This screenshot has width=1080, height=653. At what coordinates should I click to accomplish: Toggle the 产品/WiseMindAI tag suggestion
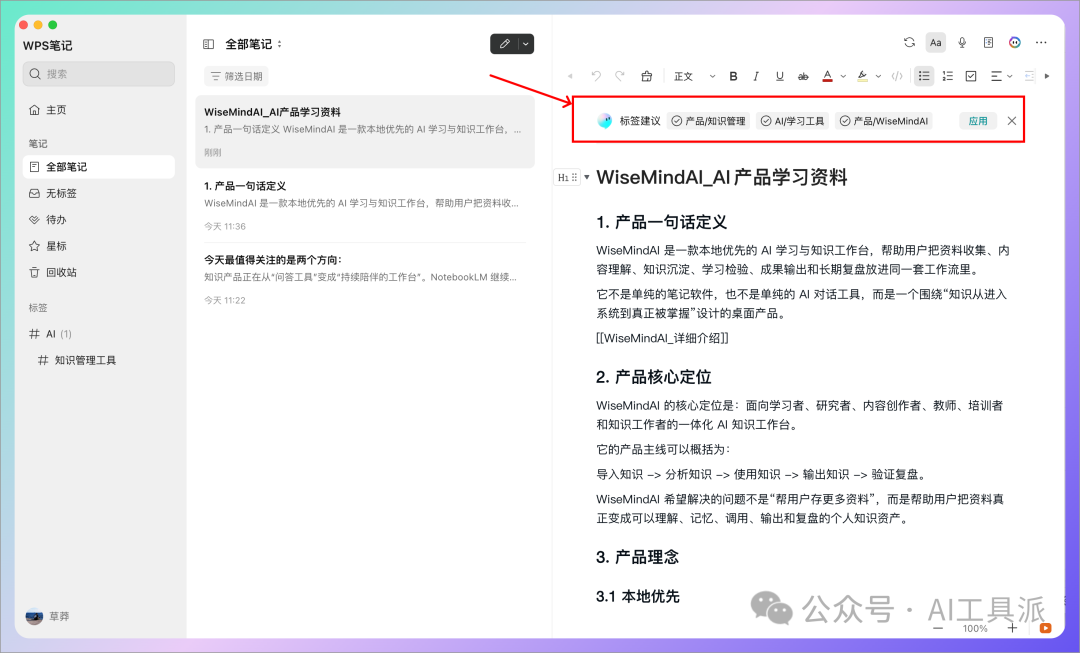(884, 121)
